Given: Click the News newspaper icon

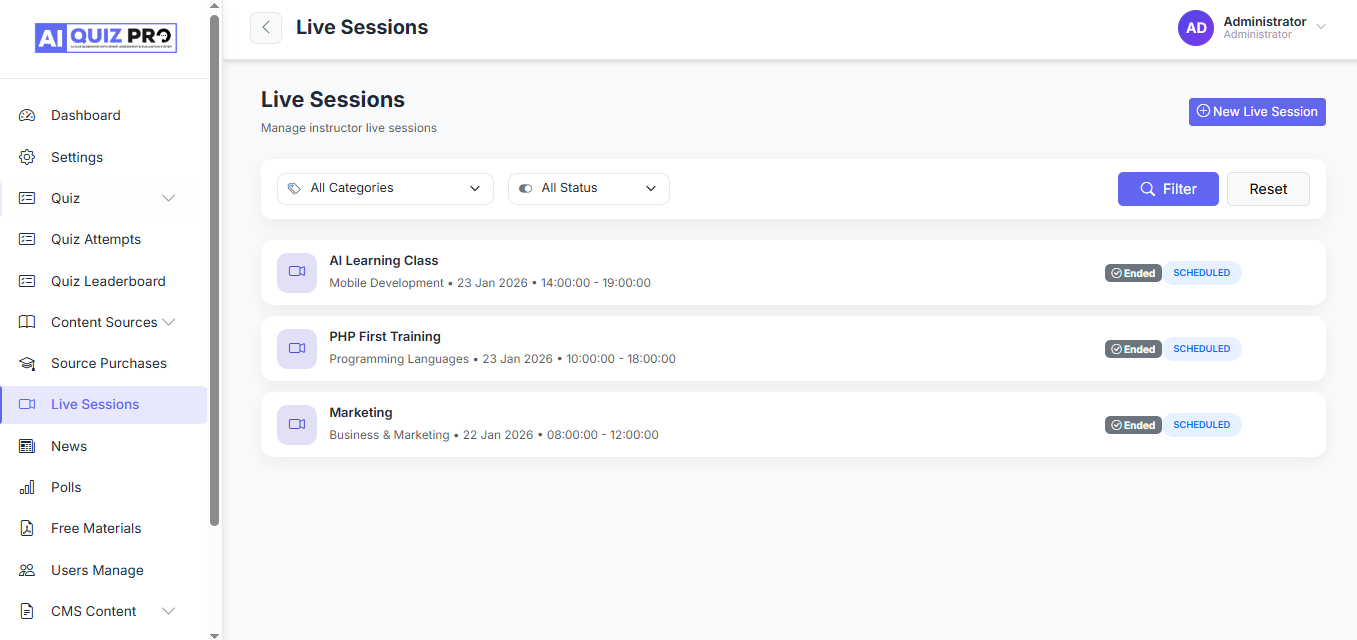Looking at the screenshot, I should [x=27, y=446].
